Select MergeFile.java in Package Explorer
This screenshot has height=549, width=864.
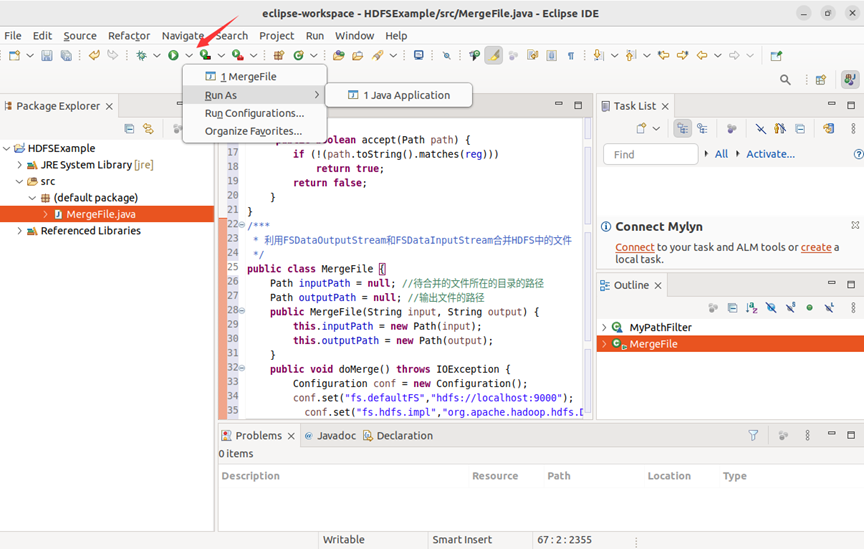pyautogui.click(x=107, y=214)
